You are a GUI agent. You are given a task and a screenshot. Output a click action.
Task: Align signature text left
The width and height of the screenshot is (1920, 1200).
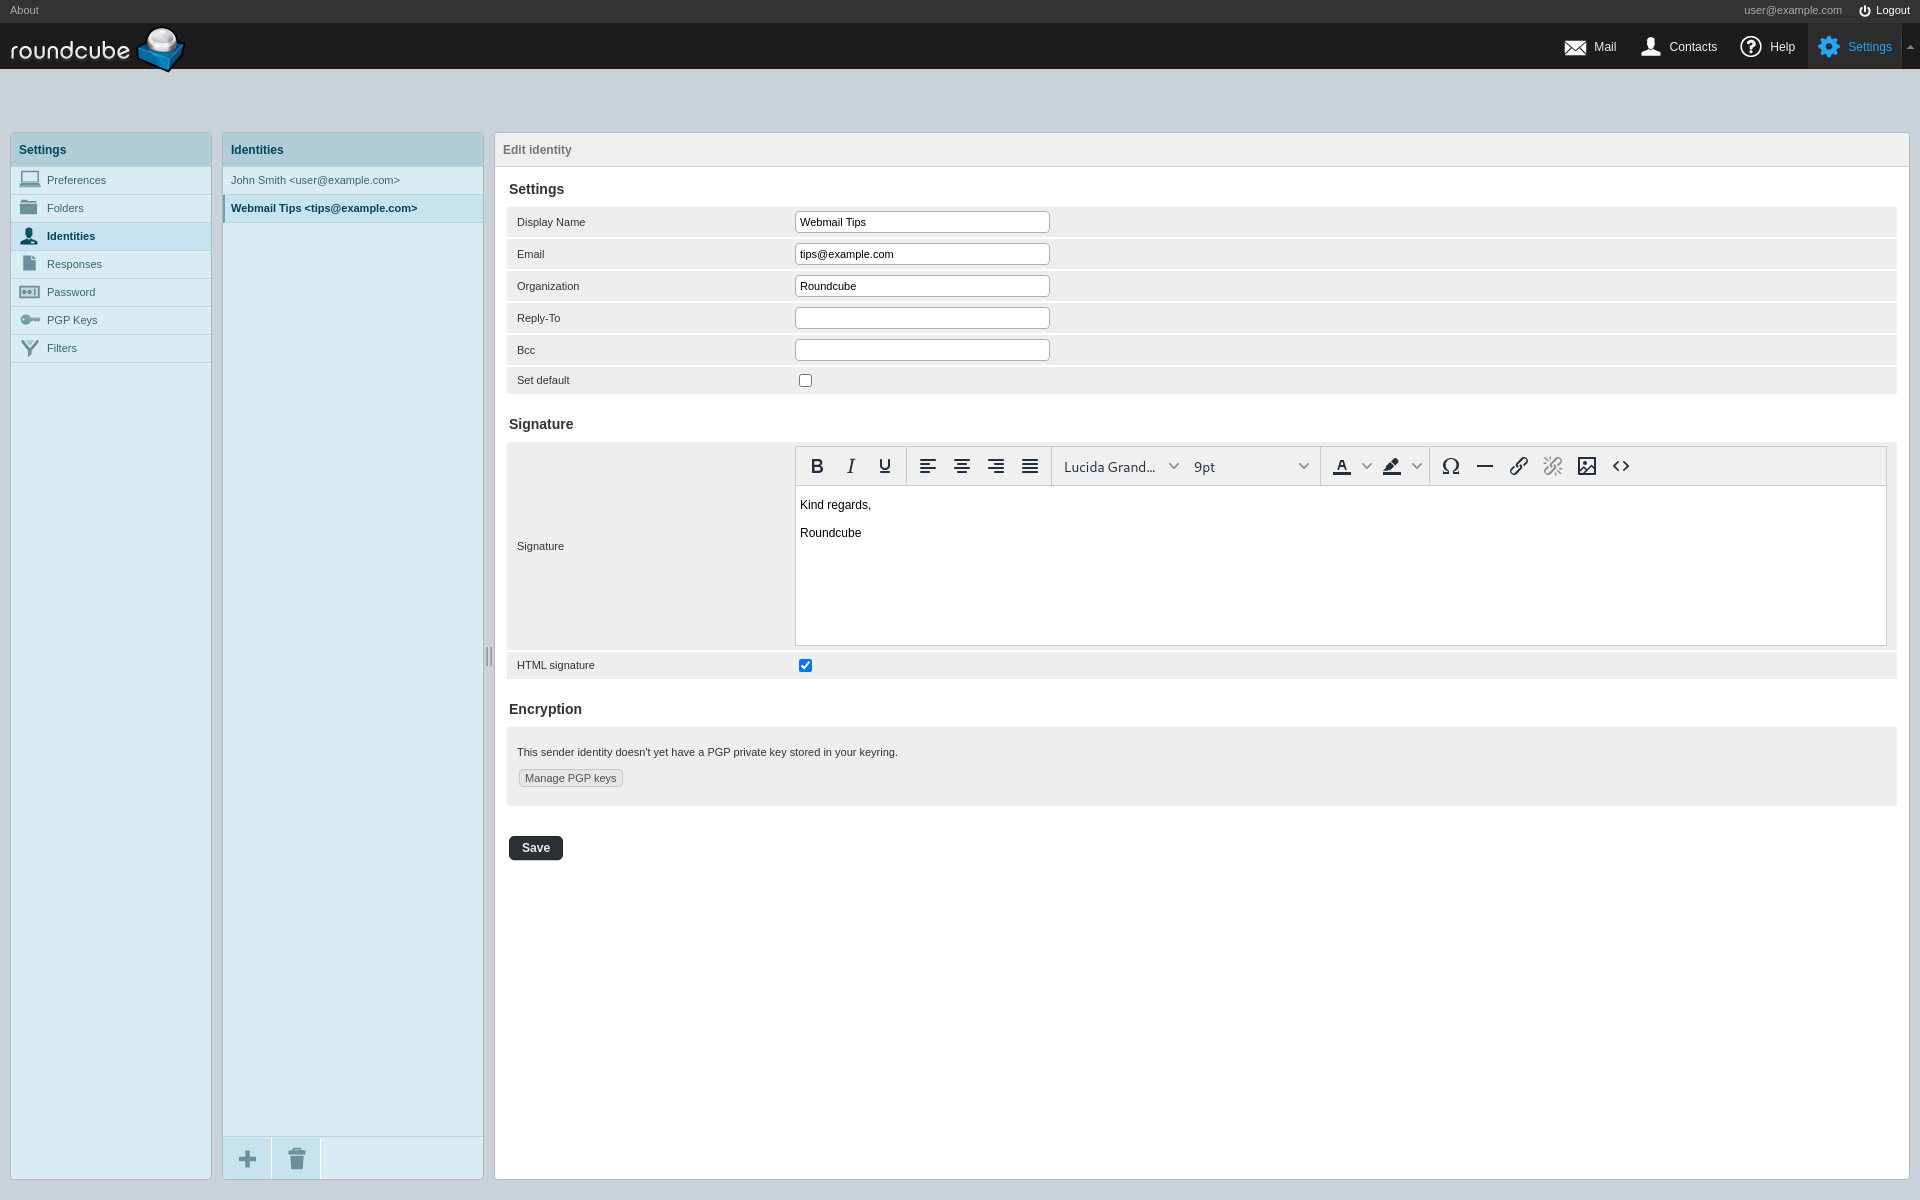[x=928, y=466]
